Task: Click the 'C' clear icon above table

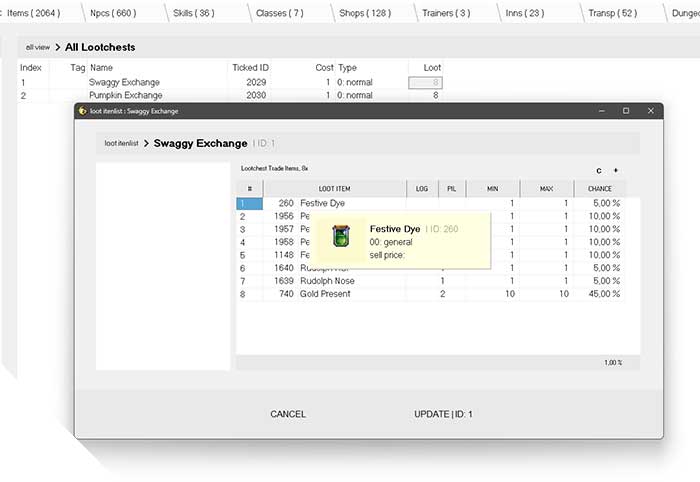Action: (599, 171)
